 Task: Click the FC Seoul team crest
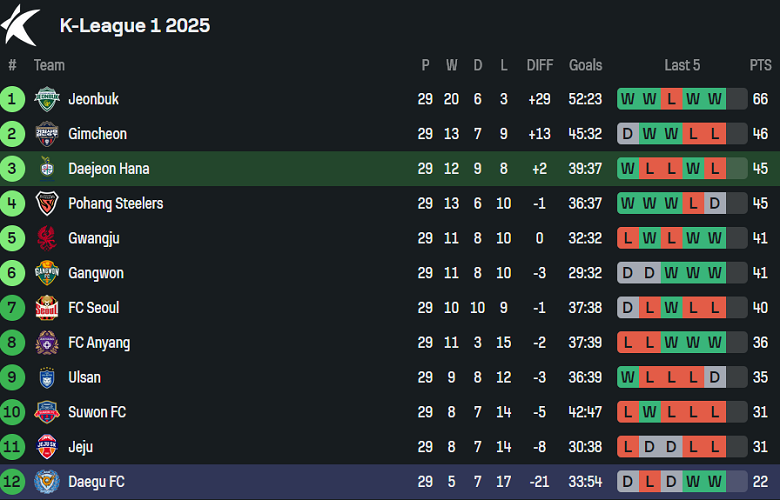click(46, 308)
